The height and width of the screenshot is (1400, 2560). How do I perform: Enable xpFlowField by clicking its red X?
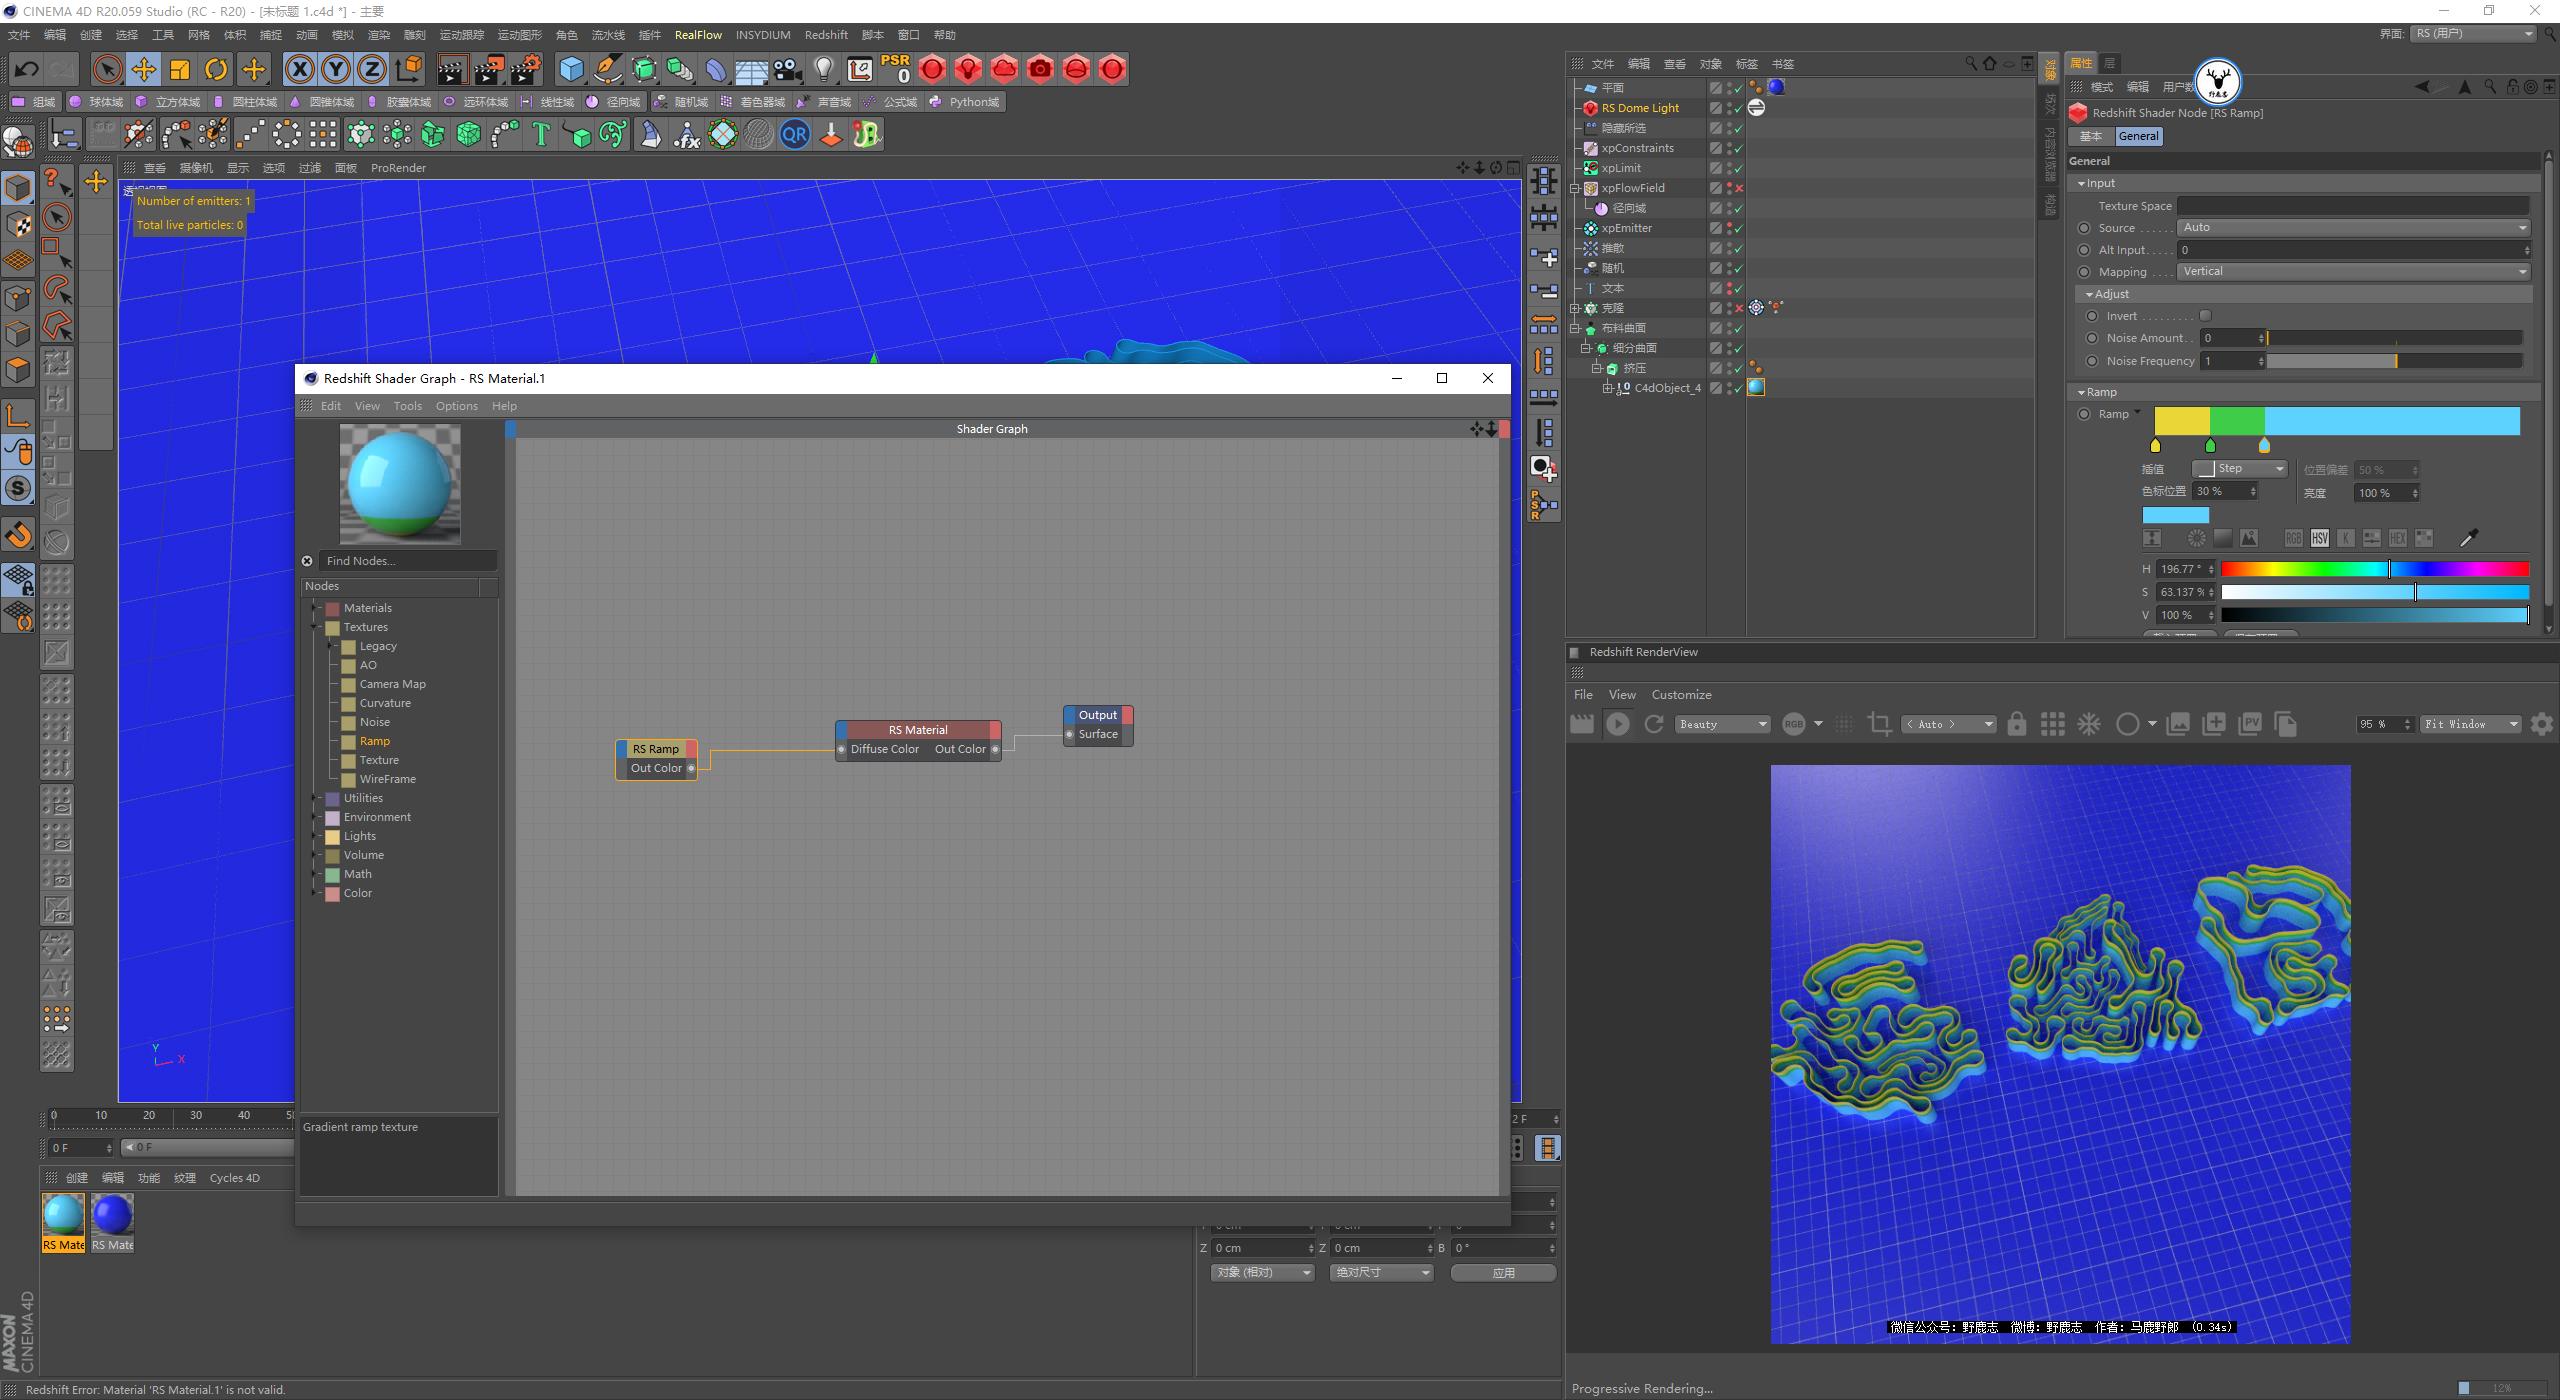coord(1739,188)
